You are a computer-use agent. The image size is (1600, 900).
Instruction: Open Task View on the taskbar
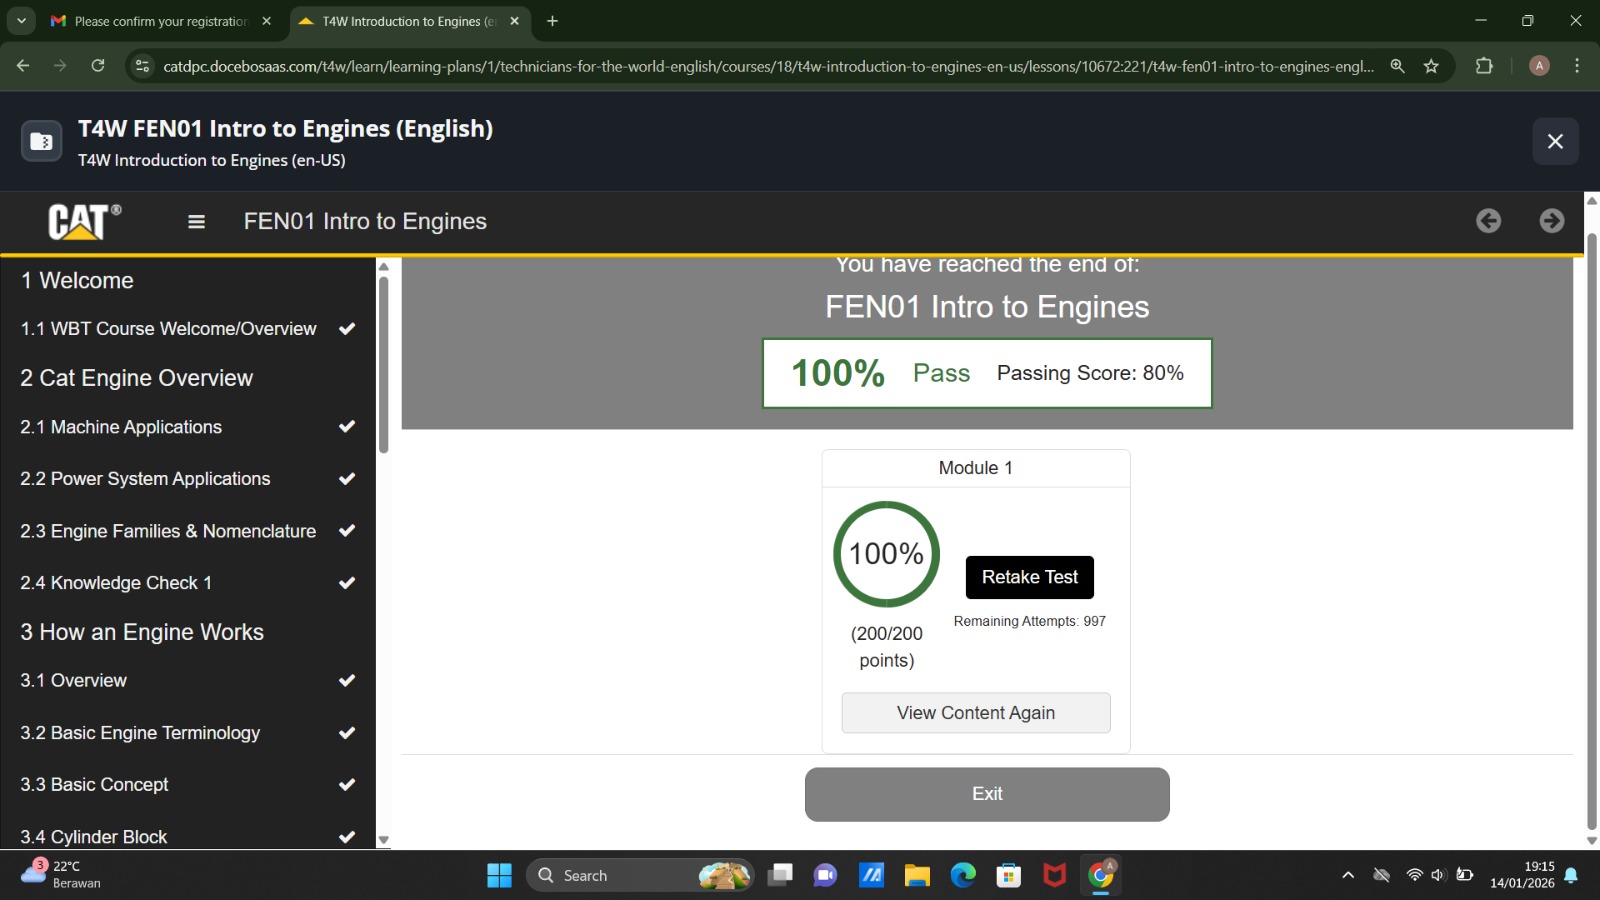point(780,876)
